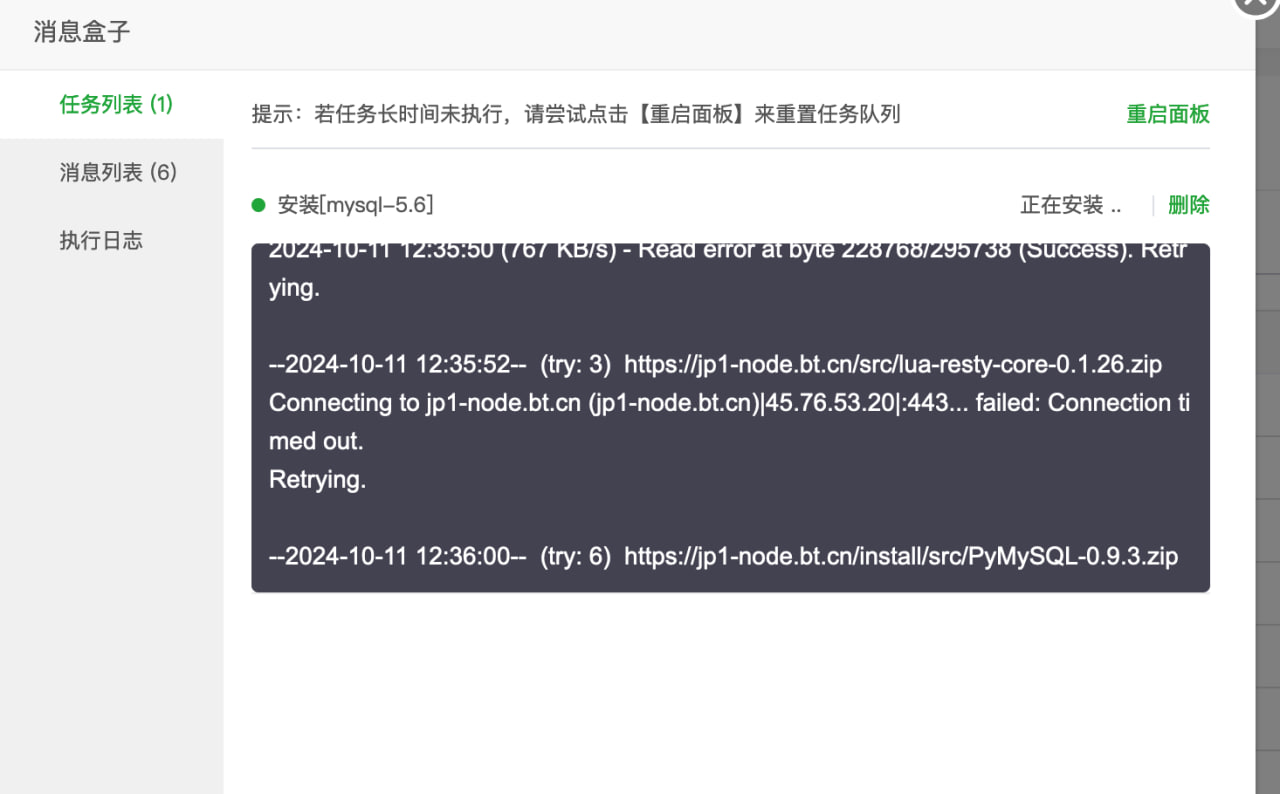Screen dimensions: 1280x794
Task: Click the green status dot for mysql-5.6
Action: pyautogui.click(x=259, y=205)
